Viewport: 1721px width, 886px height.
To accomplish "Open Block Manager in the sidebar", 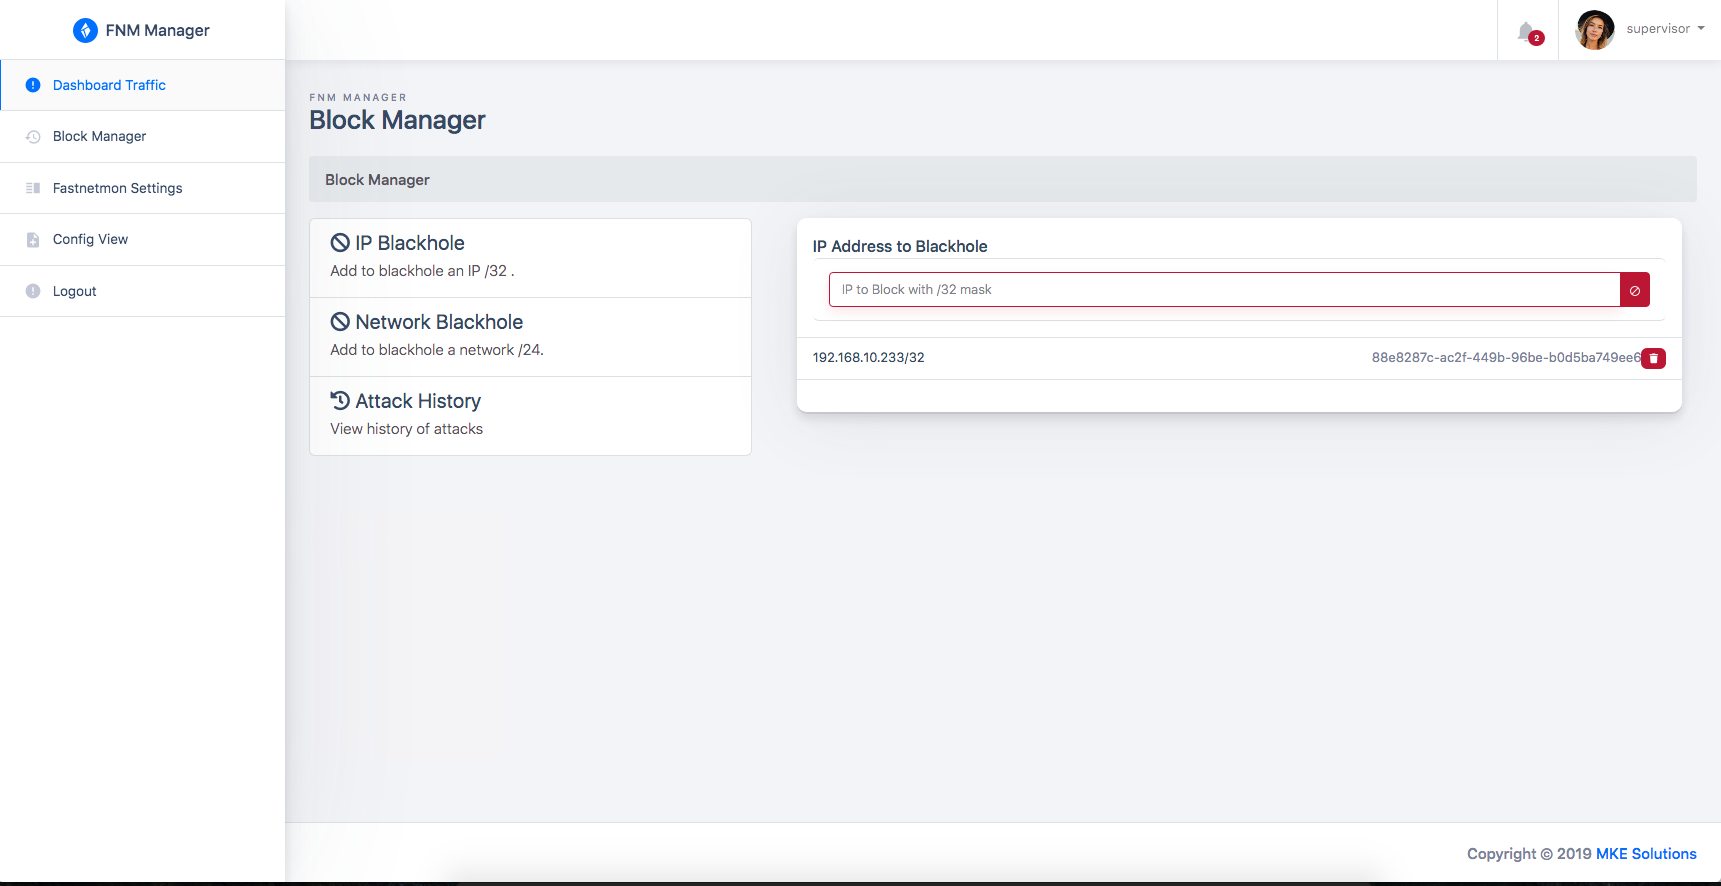I will (x=143, y=136).
